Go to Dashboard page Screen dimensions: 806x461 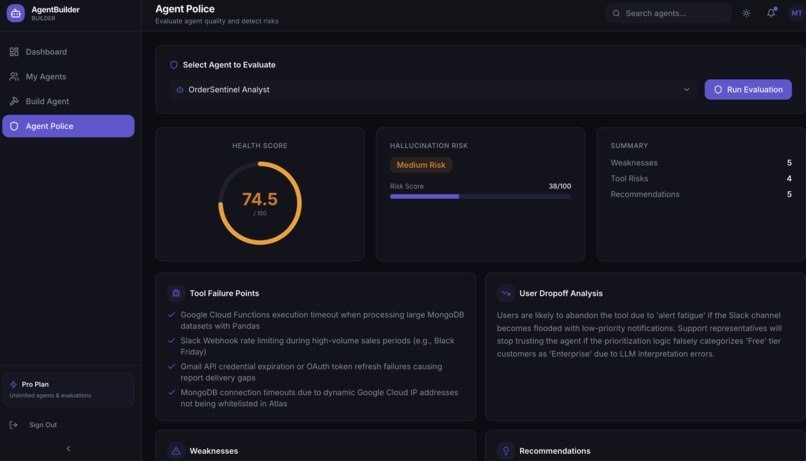point(68,52)
